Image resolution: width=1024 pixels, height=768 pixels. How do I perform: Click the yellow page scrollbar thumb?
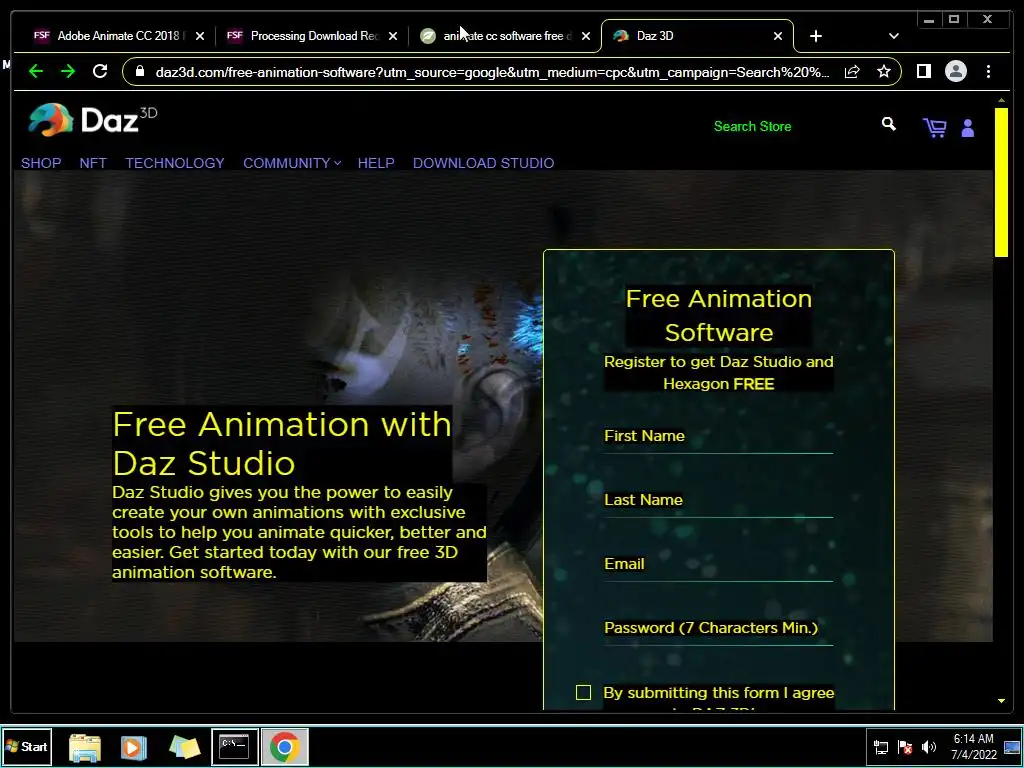click(x=1001, y=182)
